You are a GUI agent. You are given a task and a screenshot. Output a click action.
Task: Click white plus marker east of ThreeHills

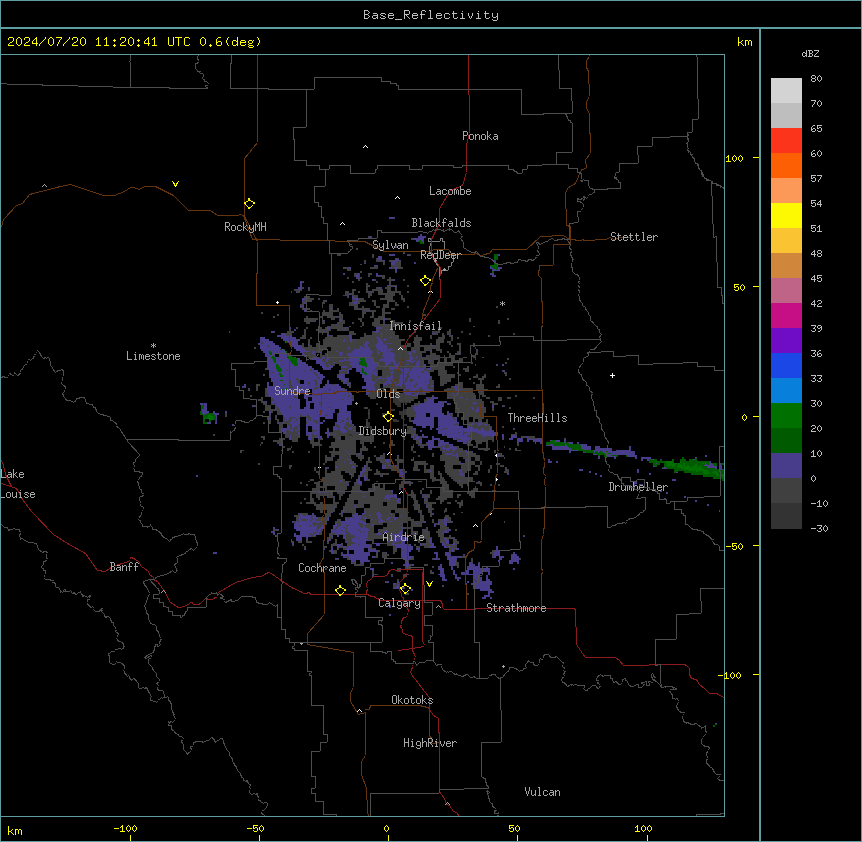(x=612, y=375)
